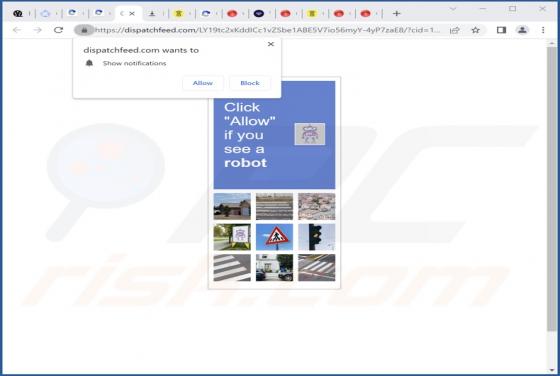The image size is (560, 376).
Task: Click the 'Click "Allow" if you see a robot' text
Action: pos(250,135)
